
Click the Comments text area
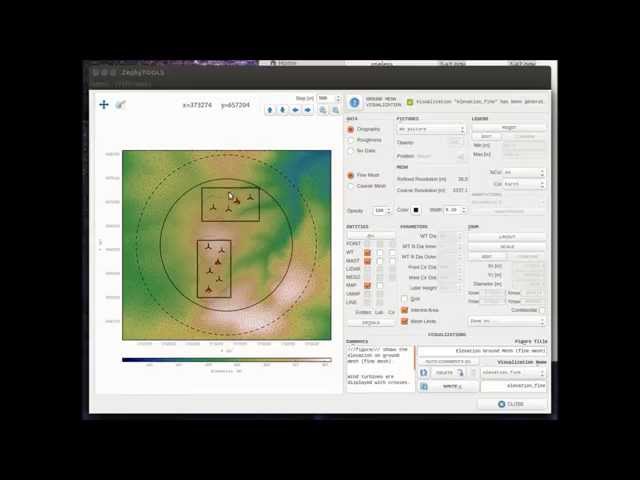(x=380, y=368)
